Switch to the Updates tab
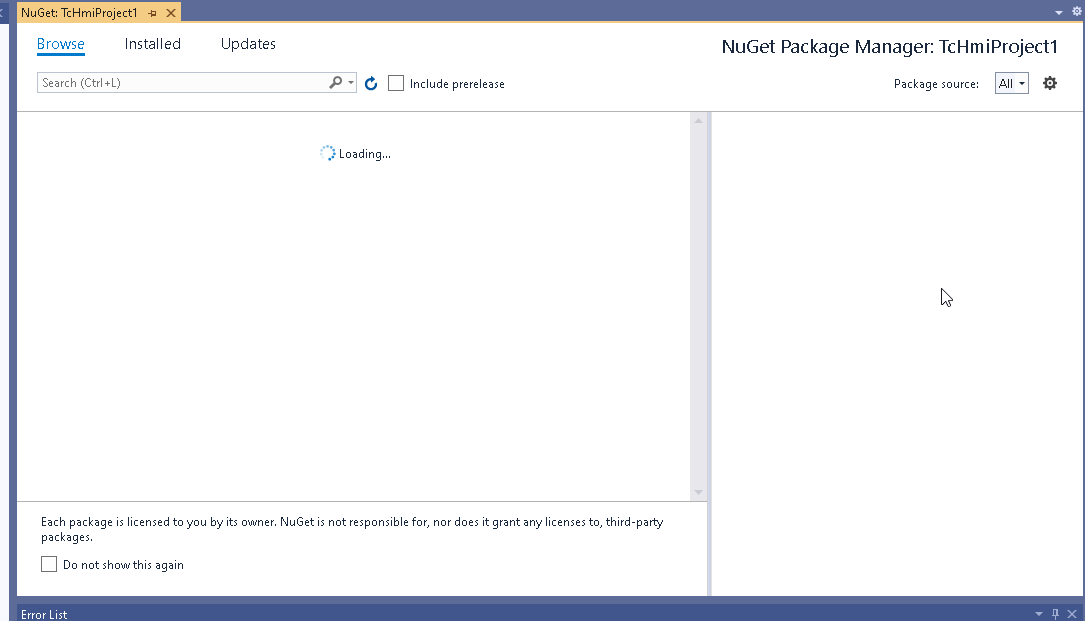Screen dimensions: 1085x621 248,44
